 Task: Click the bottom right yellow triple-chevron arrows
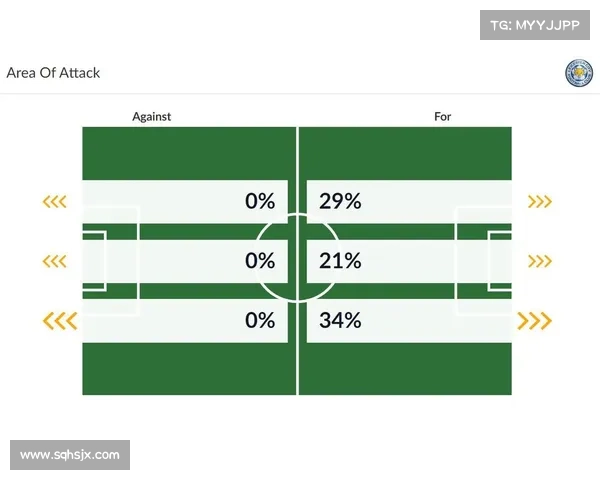[x=535, y=321]
